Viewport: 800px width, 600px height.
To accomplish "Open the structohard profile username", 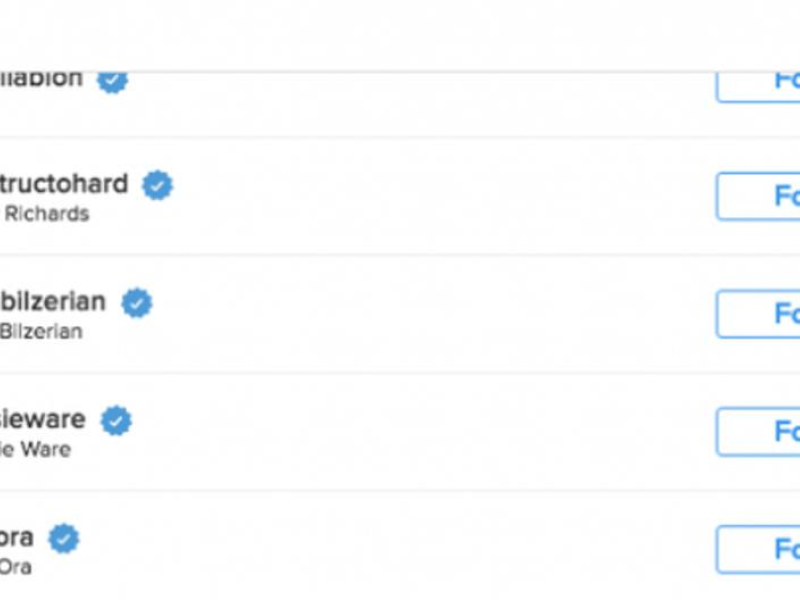I will [64, 184].
